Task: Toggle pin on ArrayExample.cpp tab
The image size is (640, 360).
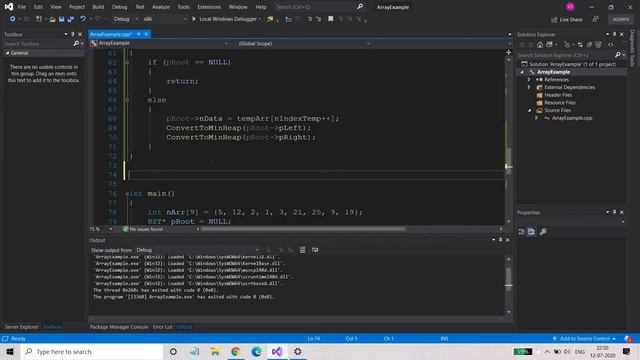Action: tap(139, 34)
